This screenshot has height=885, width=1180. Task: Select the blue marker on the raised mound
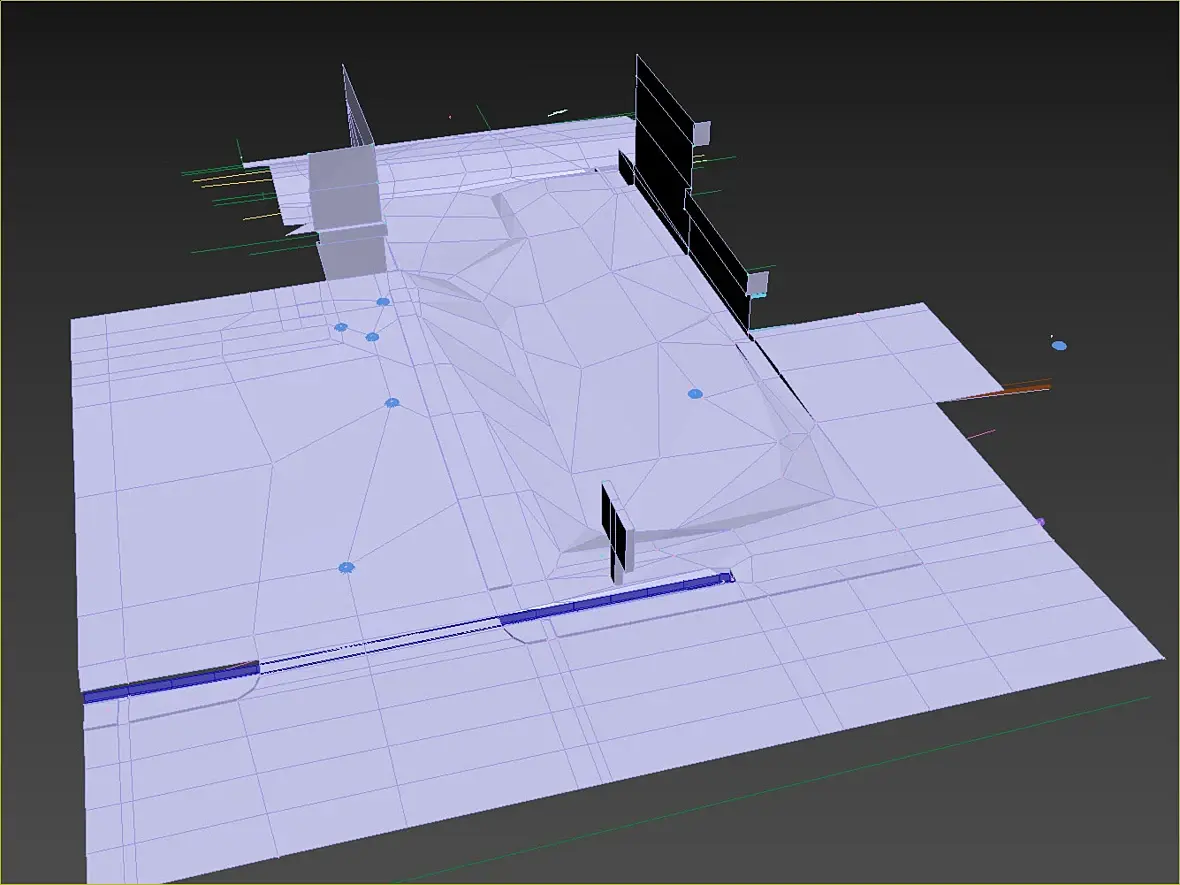(695, 394)
